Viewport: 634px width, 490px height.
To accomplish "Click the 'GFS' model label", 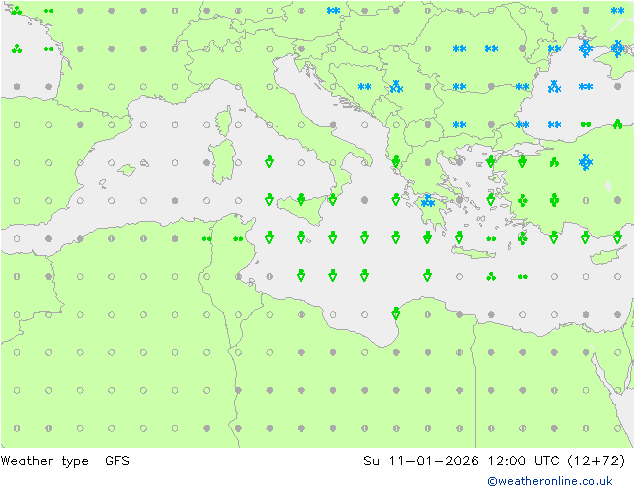I will pos(117,460).
